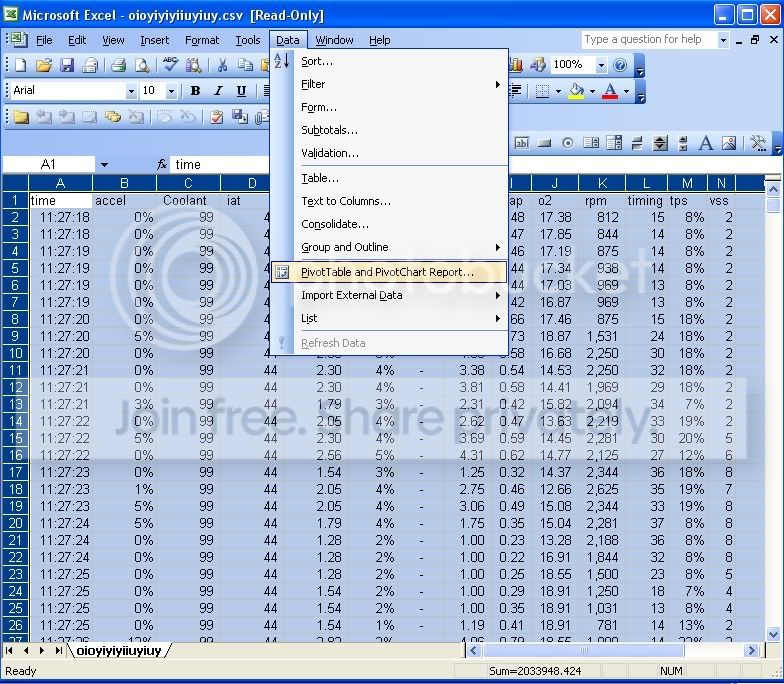Insert a Command Button control

click(544, 144)
